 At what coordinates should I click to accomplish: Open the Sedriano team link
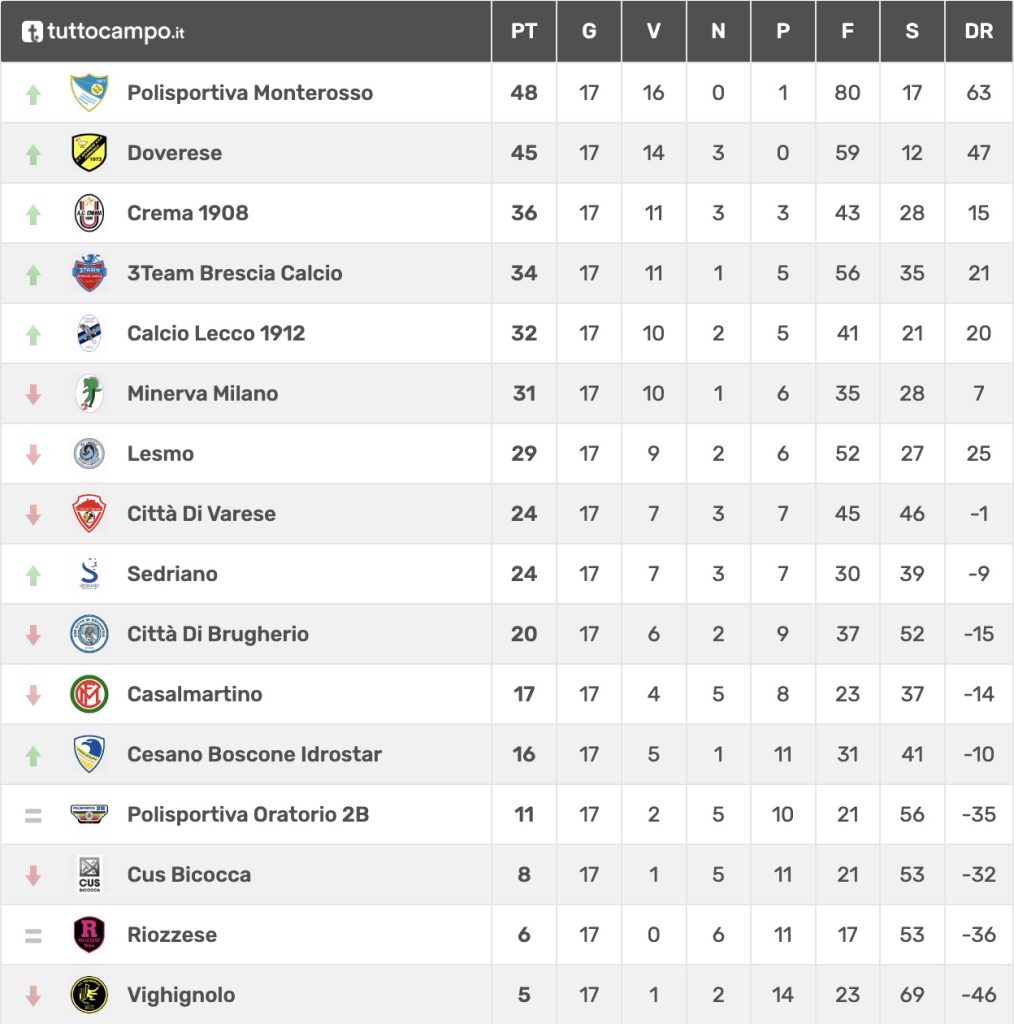click(172, 574)
